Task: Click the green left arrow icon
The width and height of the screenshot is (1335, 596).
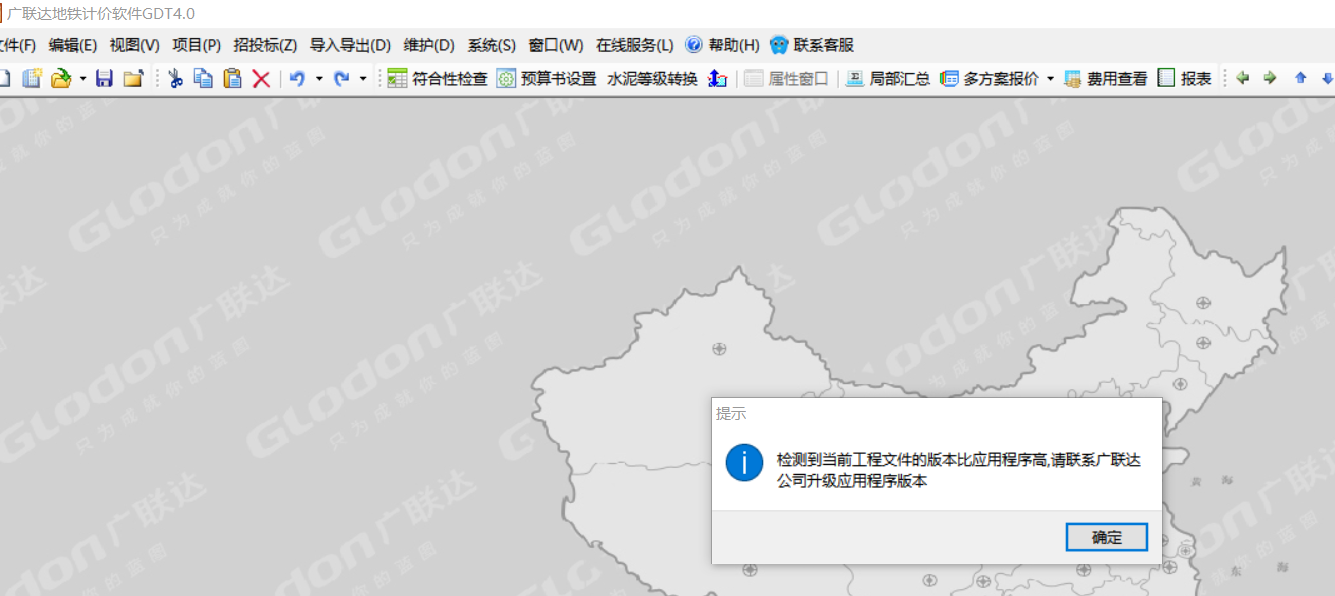Action: pyautogui.click(x=1243, y=77)
